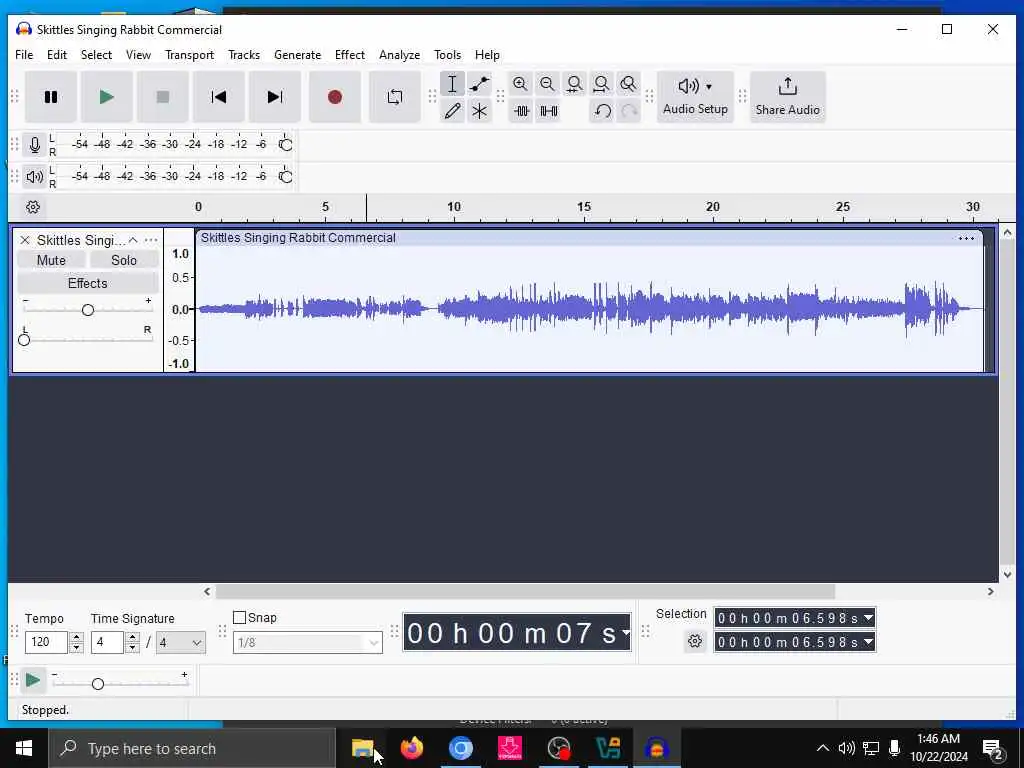The width and height of the screenshot is (1024, 768).
Task: Mute the Skittles Singing track
Action: click(x=51, y=261)
